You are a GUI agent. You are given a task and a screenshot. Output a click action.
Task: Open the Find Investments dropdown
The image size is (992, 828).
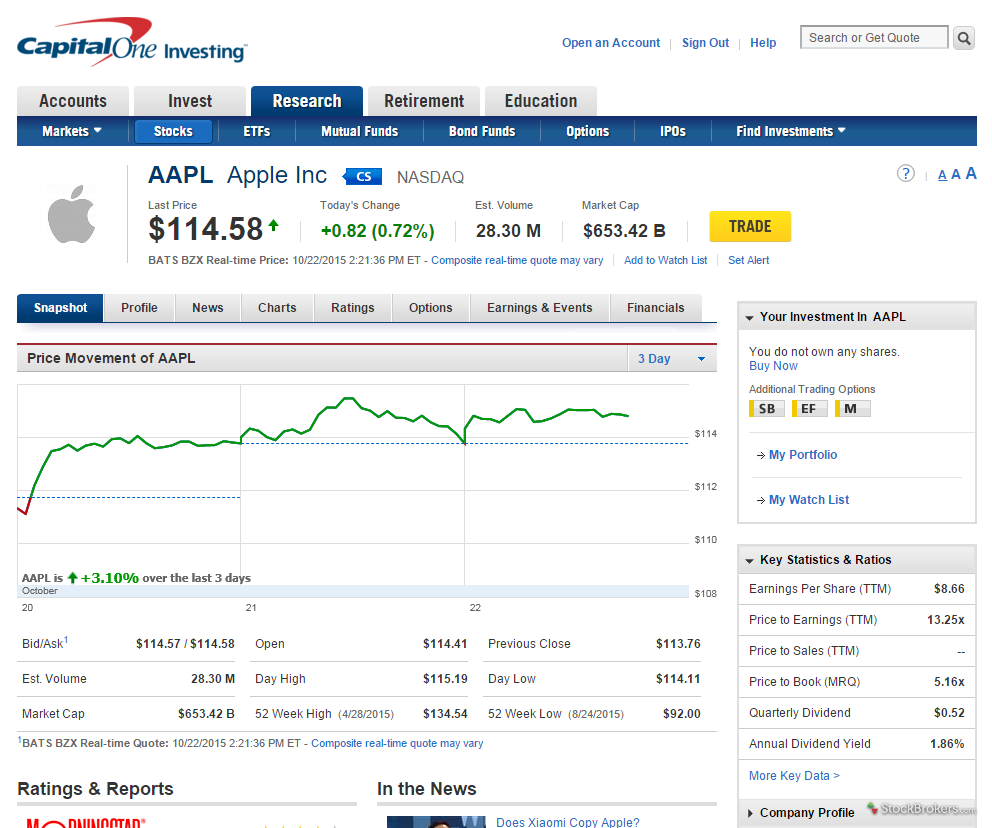click(790, 131)
